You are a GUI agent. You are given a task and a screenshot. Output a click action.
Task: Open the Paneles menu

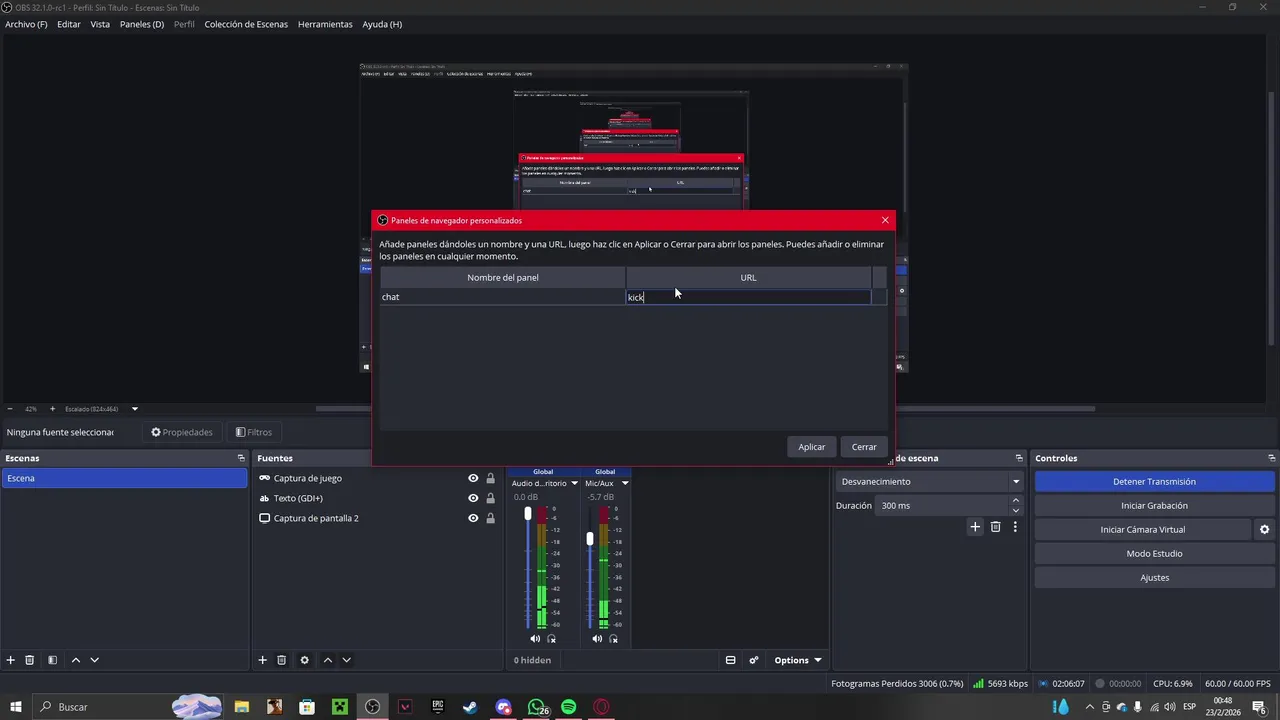pos(142,24)
